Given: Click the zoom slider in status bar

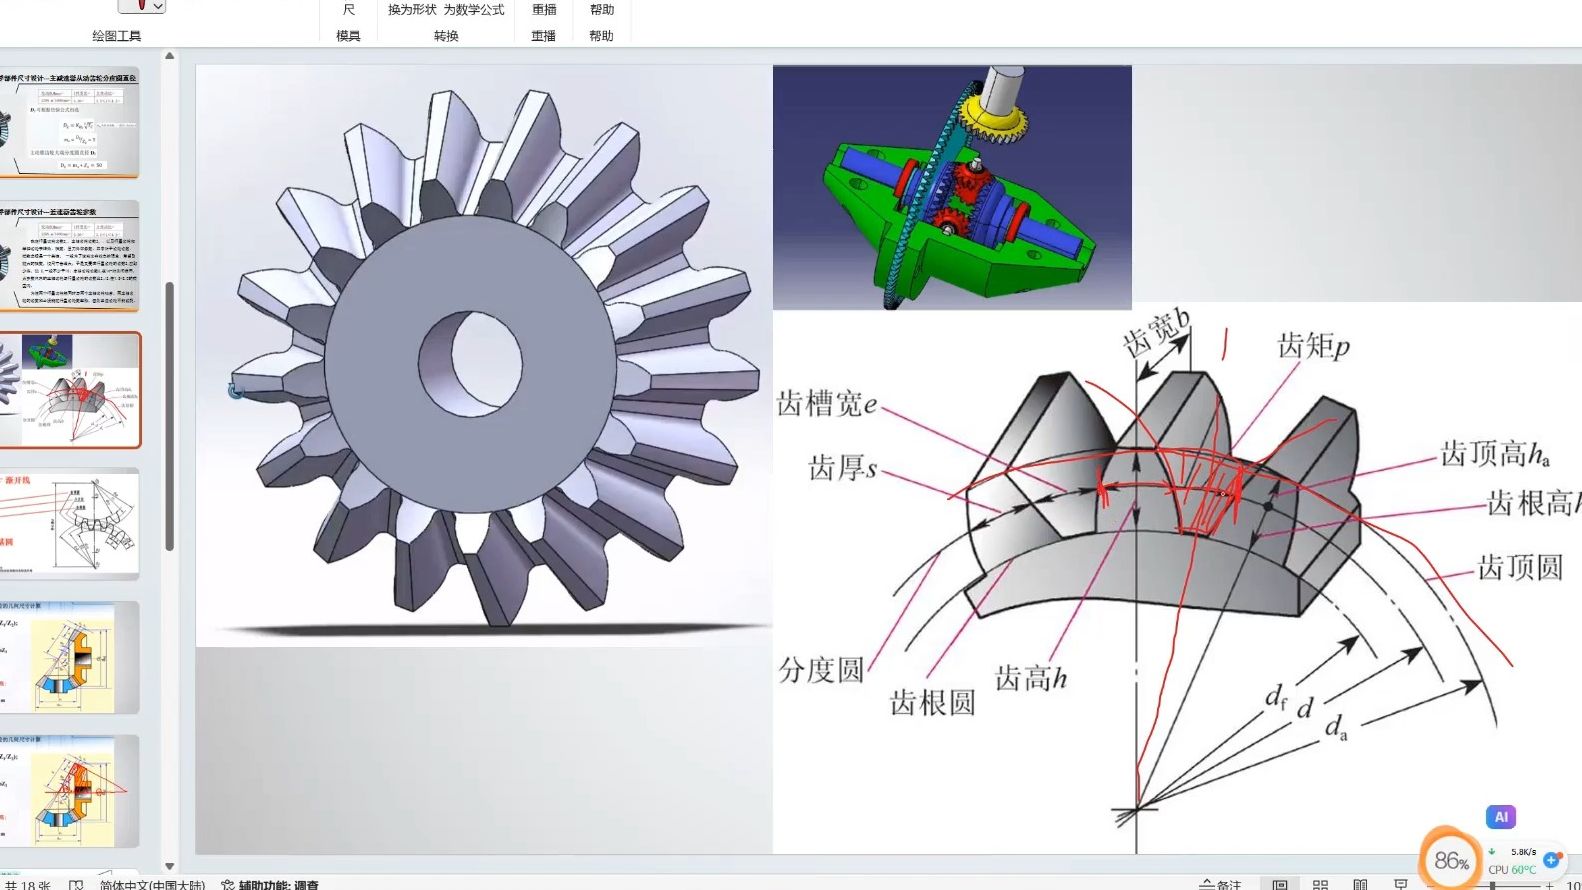Looking at the screenshot, I should pos(1492,885).
